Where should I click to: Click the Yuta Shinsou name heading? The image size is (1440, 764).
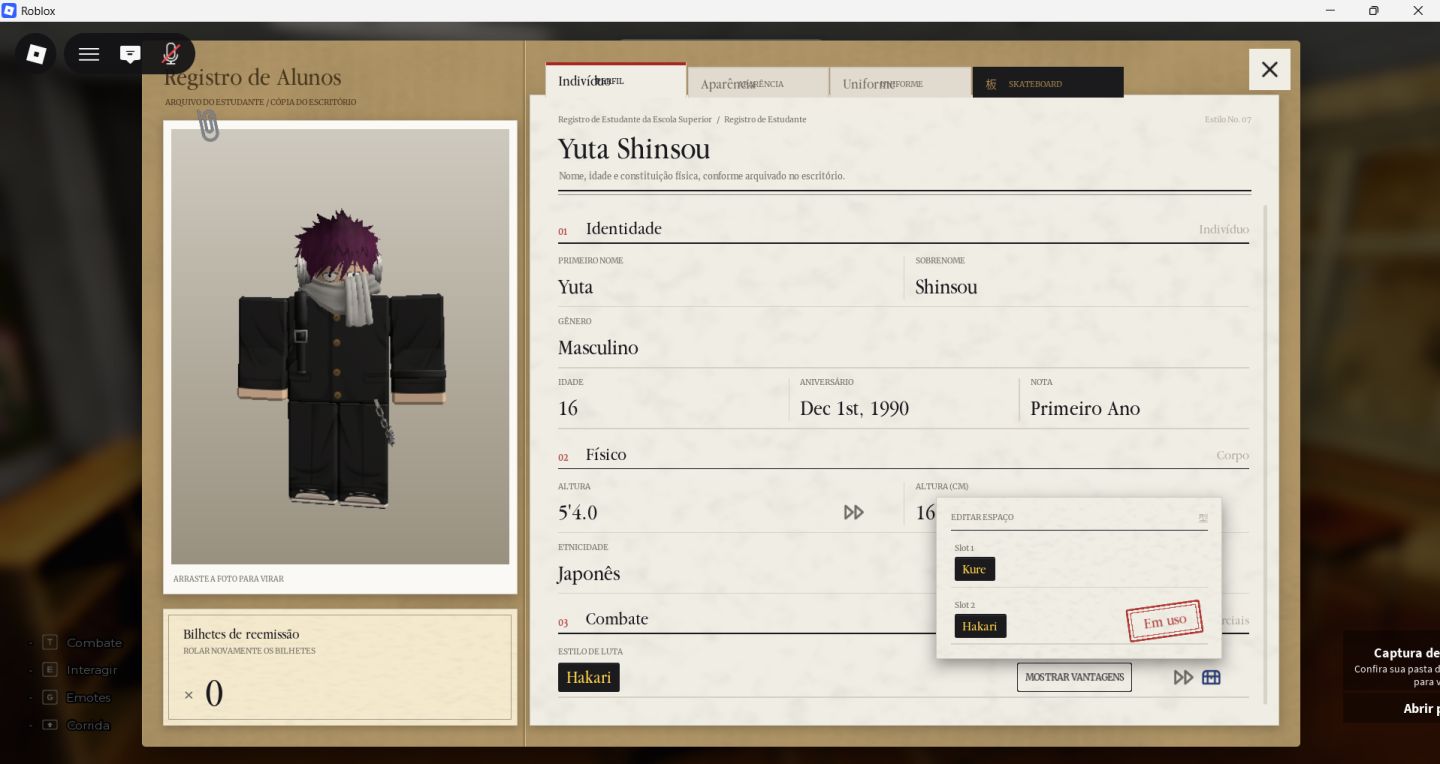634,149
